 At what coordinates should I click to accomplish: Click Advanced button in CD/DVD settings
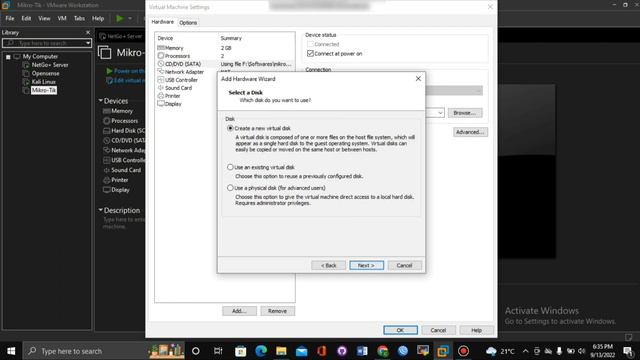point(470,132)
